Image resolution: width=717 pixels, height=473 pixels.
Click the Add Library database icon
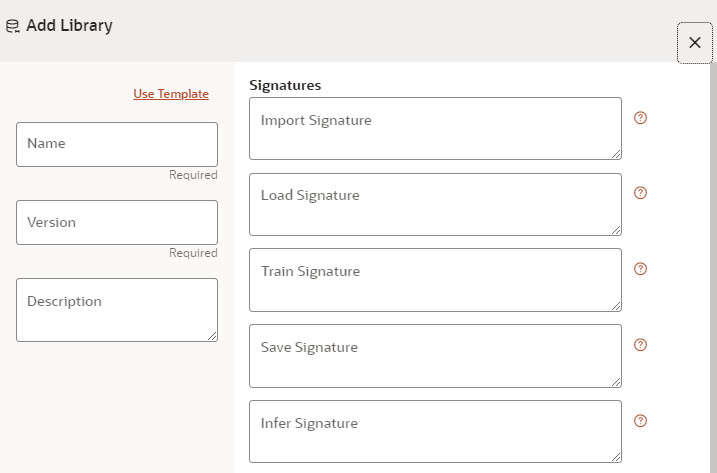pyautogui.click(x=13, y=26)
